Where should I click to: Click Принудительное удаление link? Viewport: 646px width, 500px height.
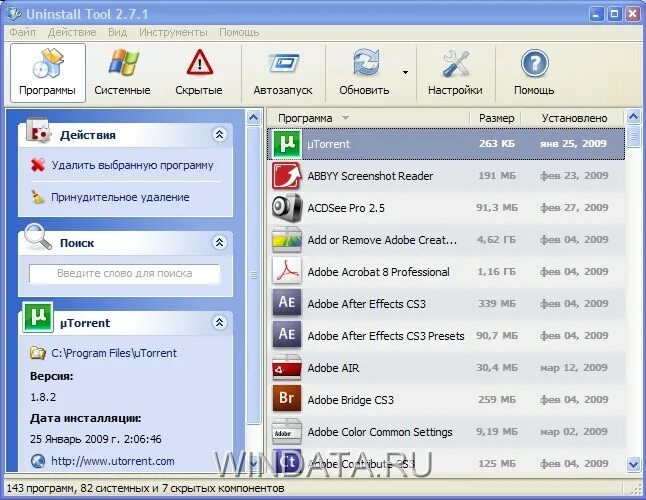tap(120, 197)
